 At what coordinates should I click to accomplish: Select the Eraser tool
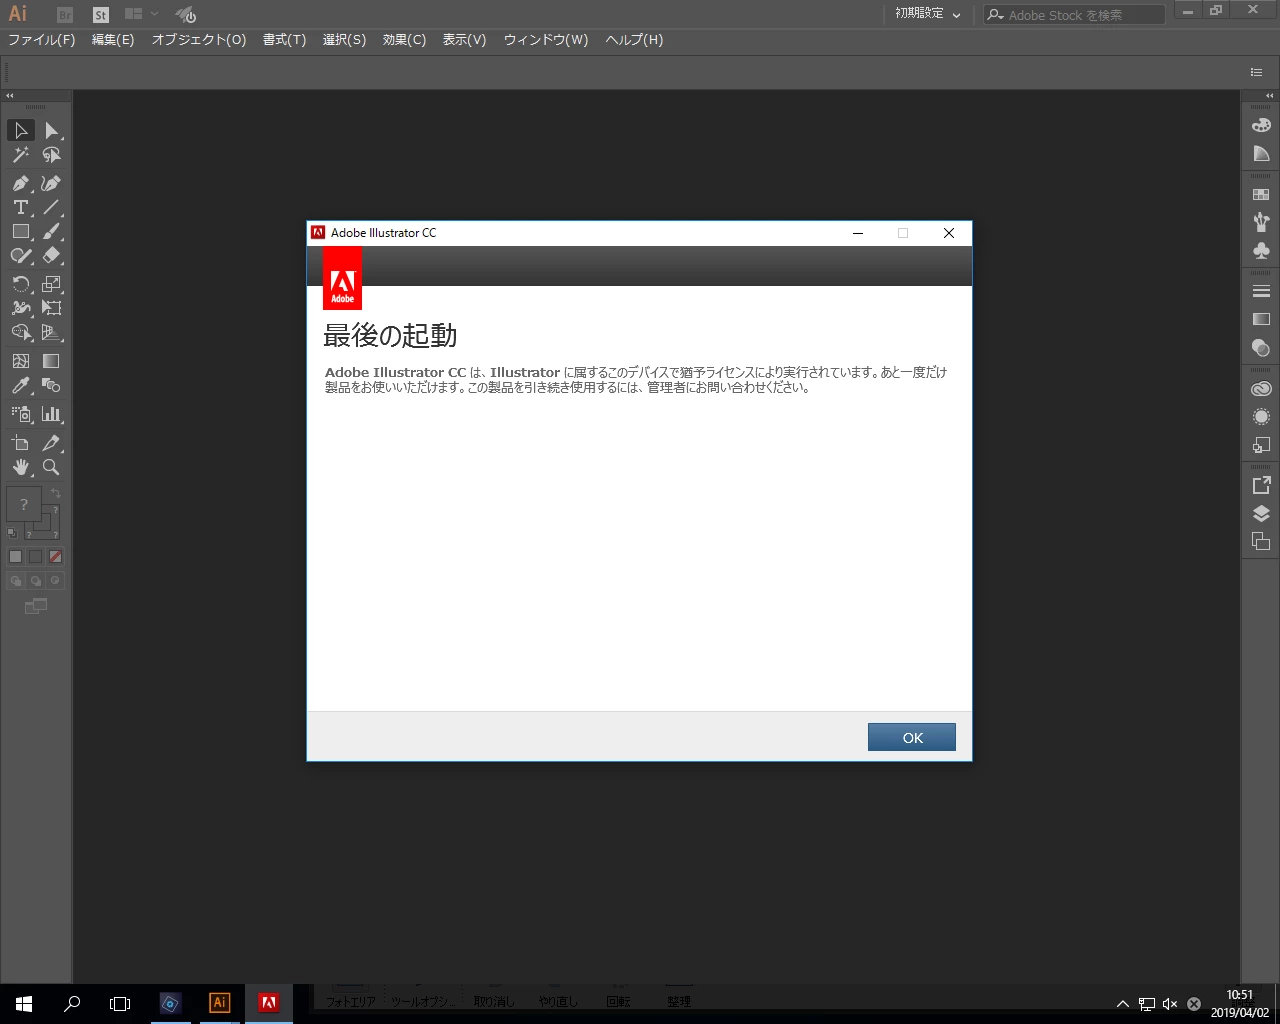pyautogui.click(x=52, y=256)
